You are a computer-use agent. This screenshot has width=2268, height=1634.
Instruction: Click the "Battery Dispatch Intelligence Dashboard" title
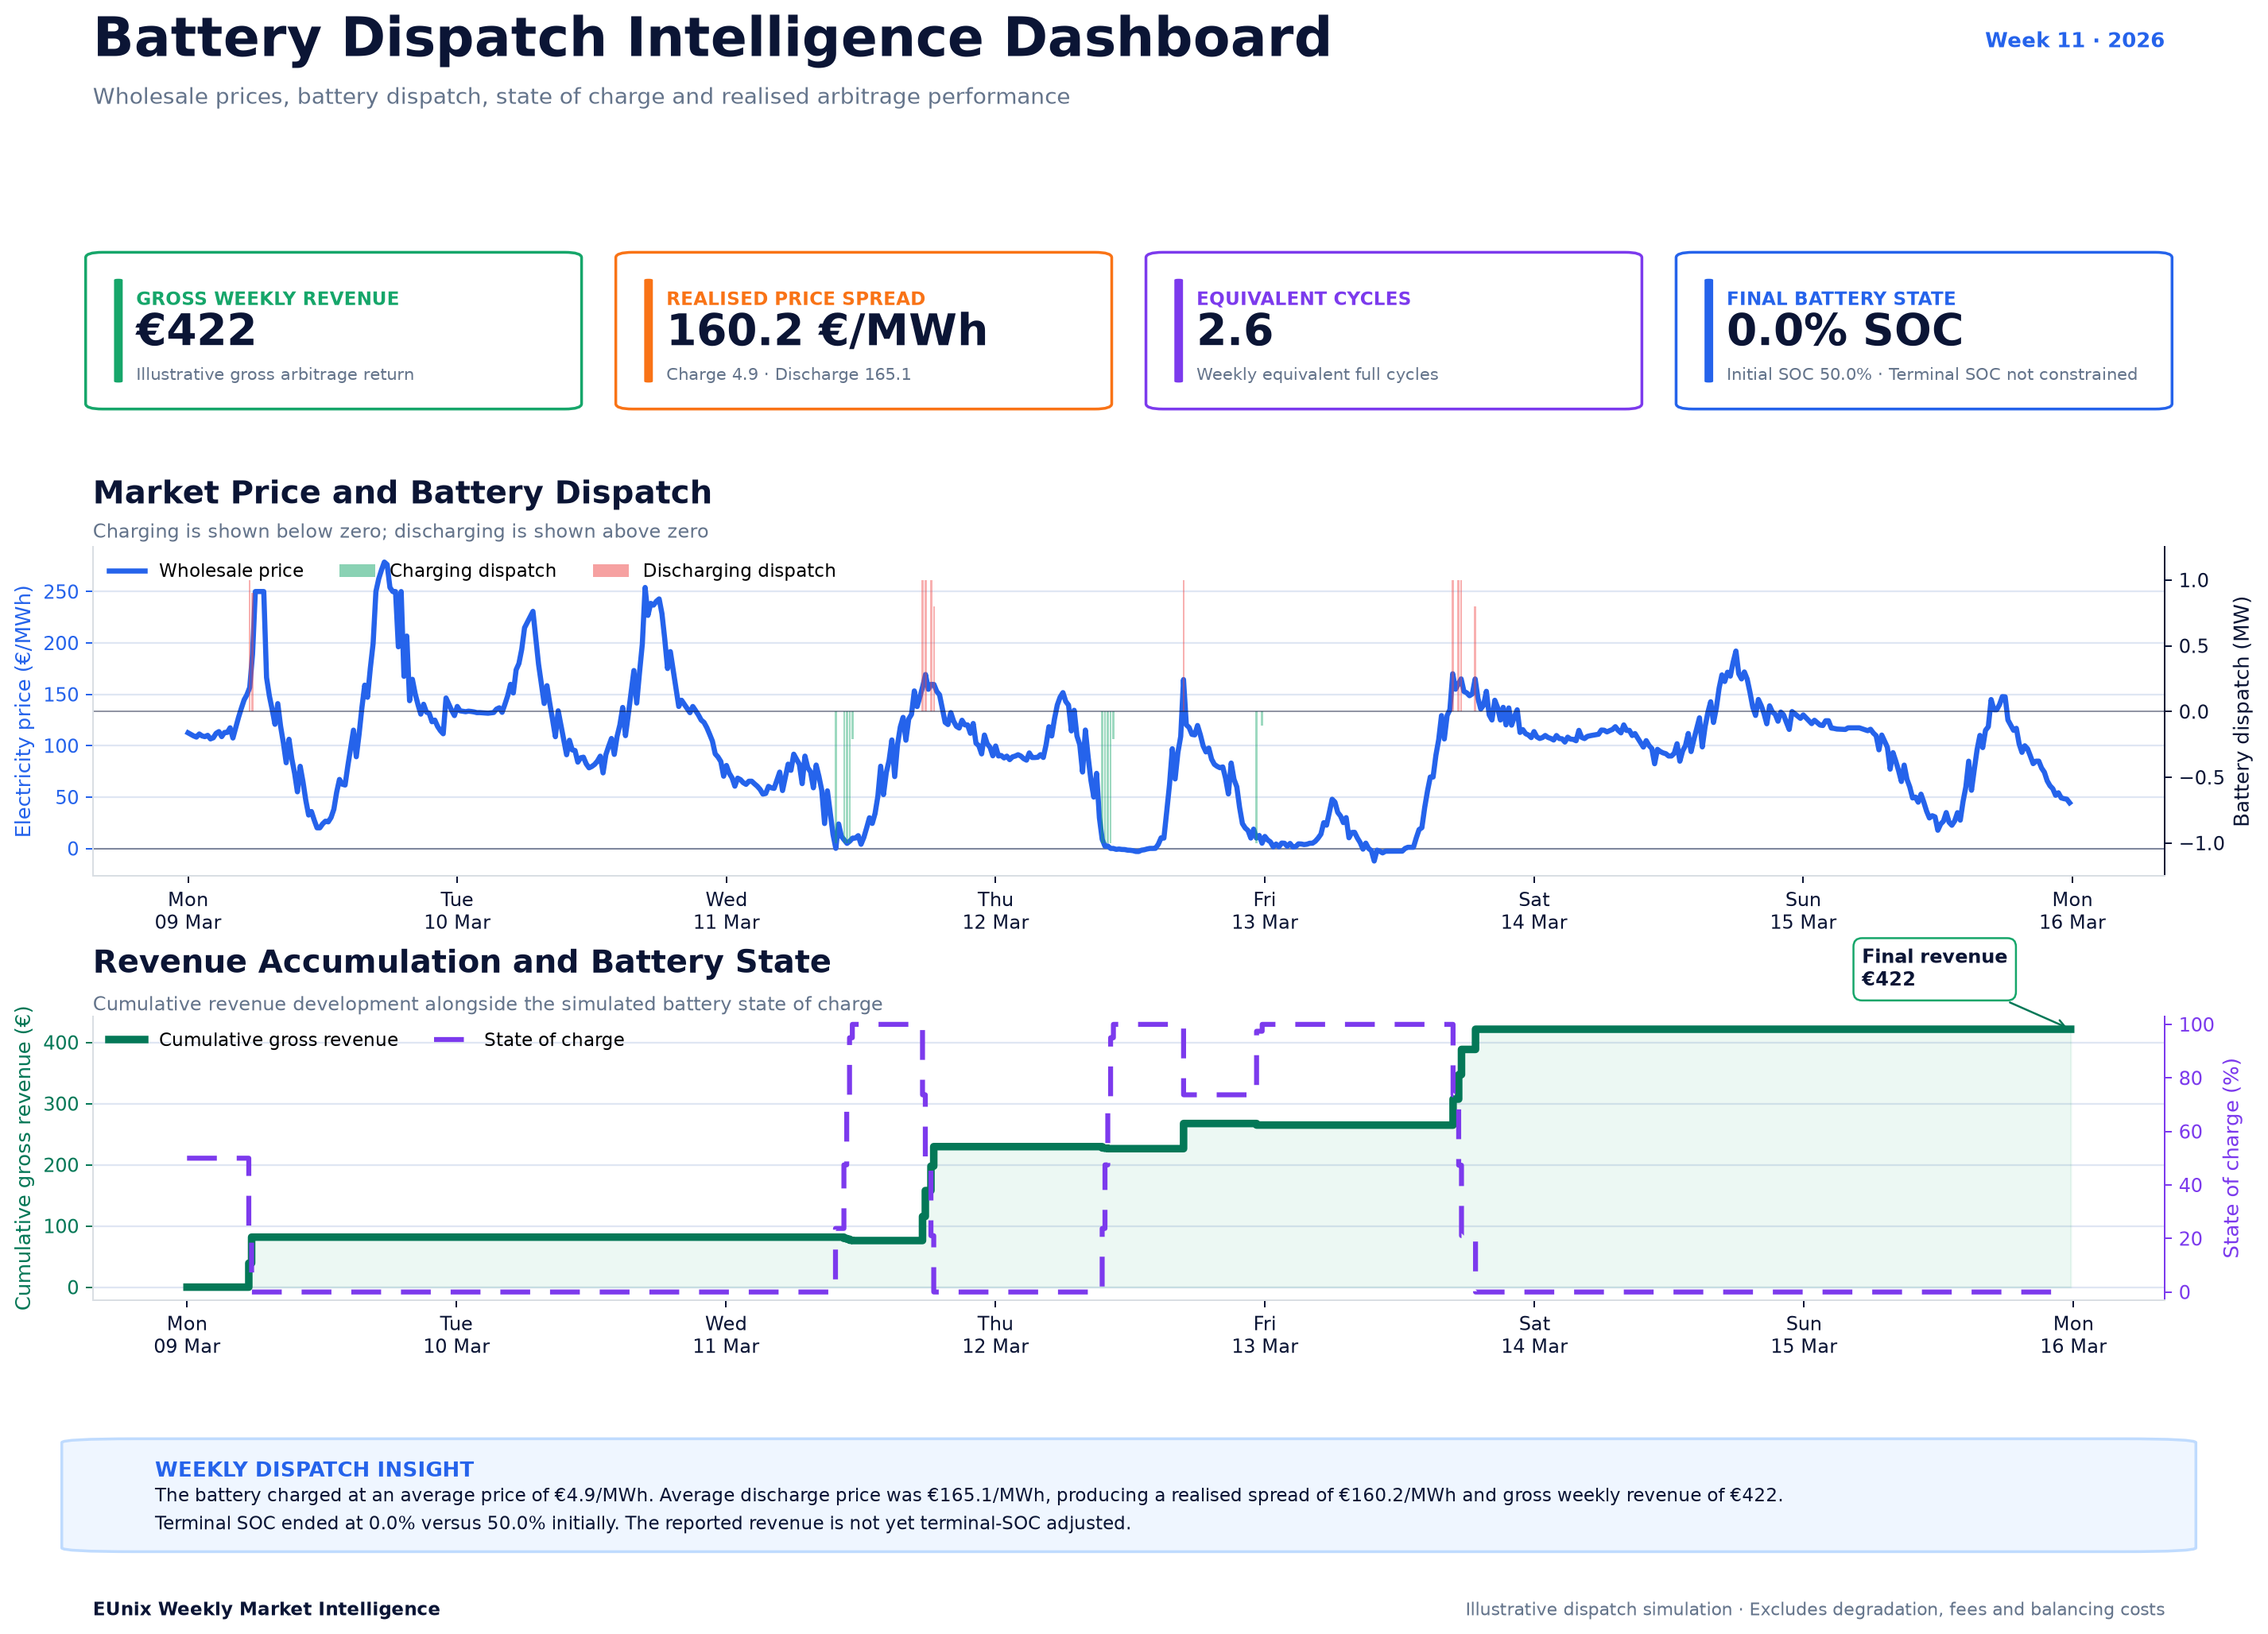point(712,39)
